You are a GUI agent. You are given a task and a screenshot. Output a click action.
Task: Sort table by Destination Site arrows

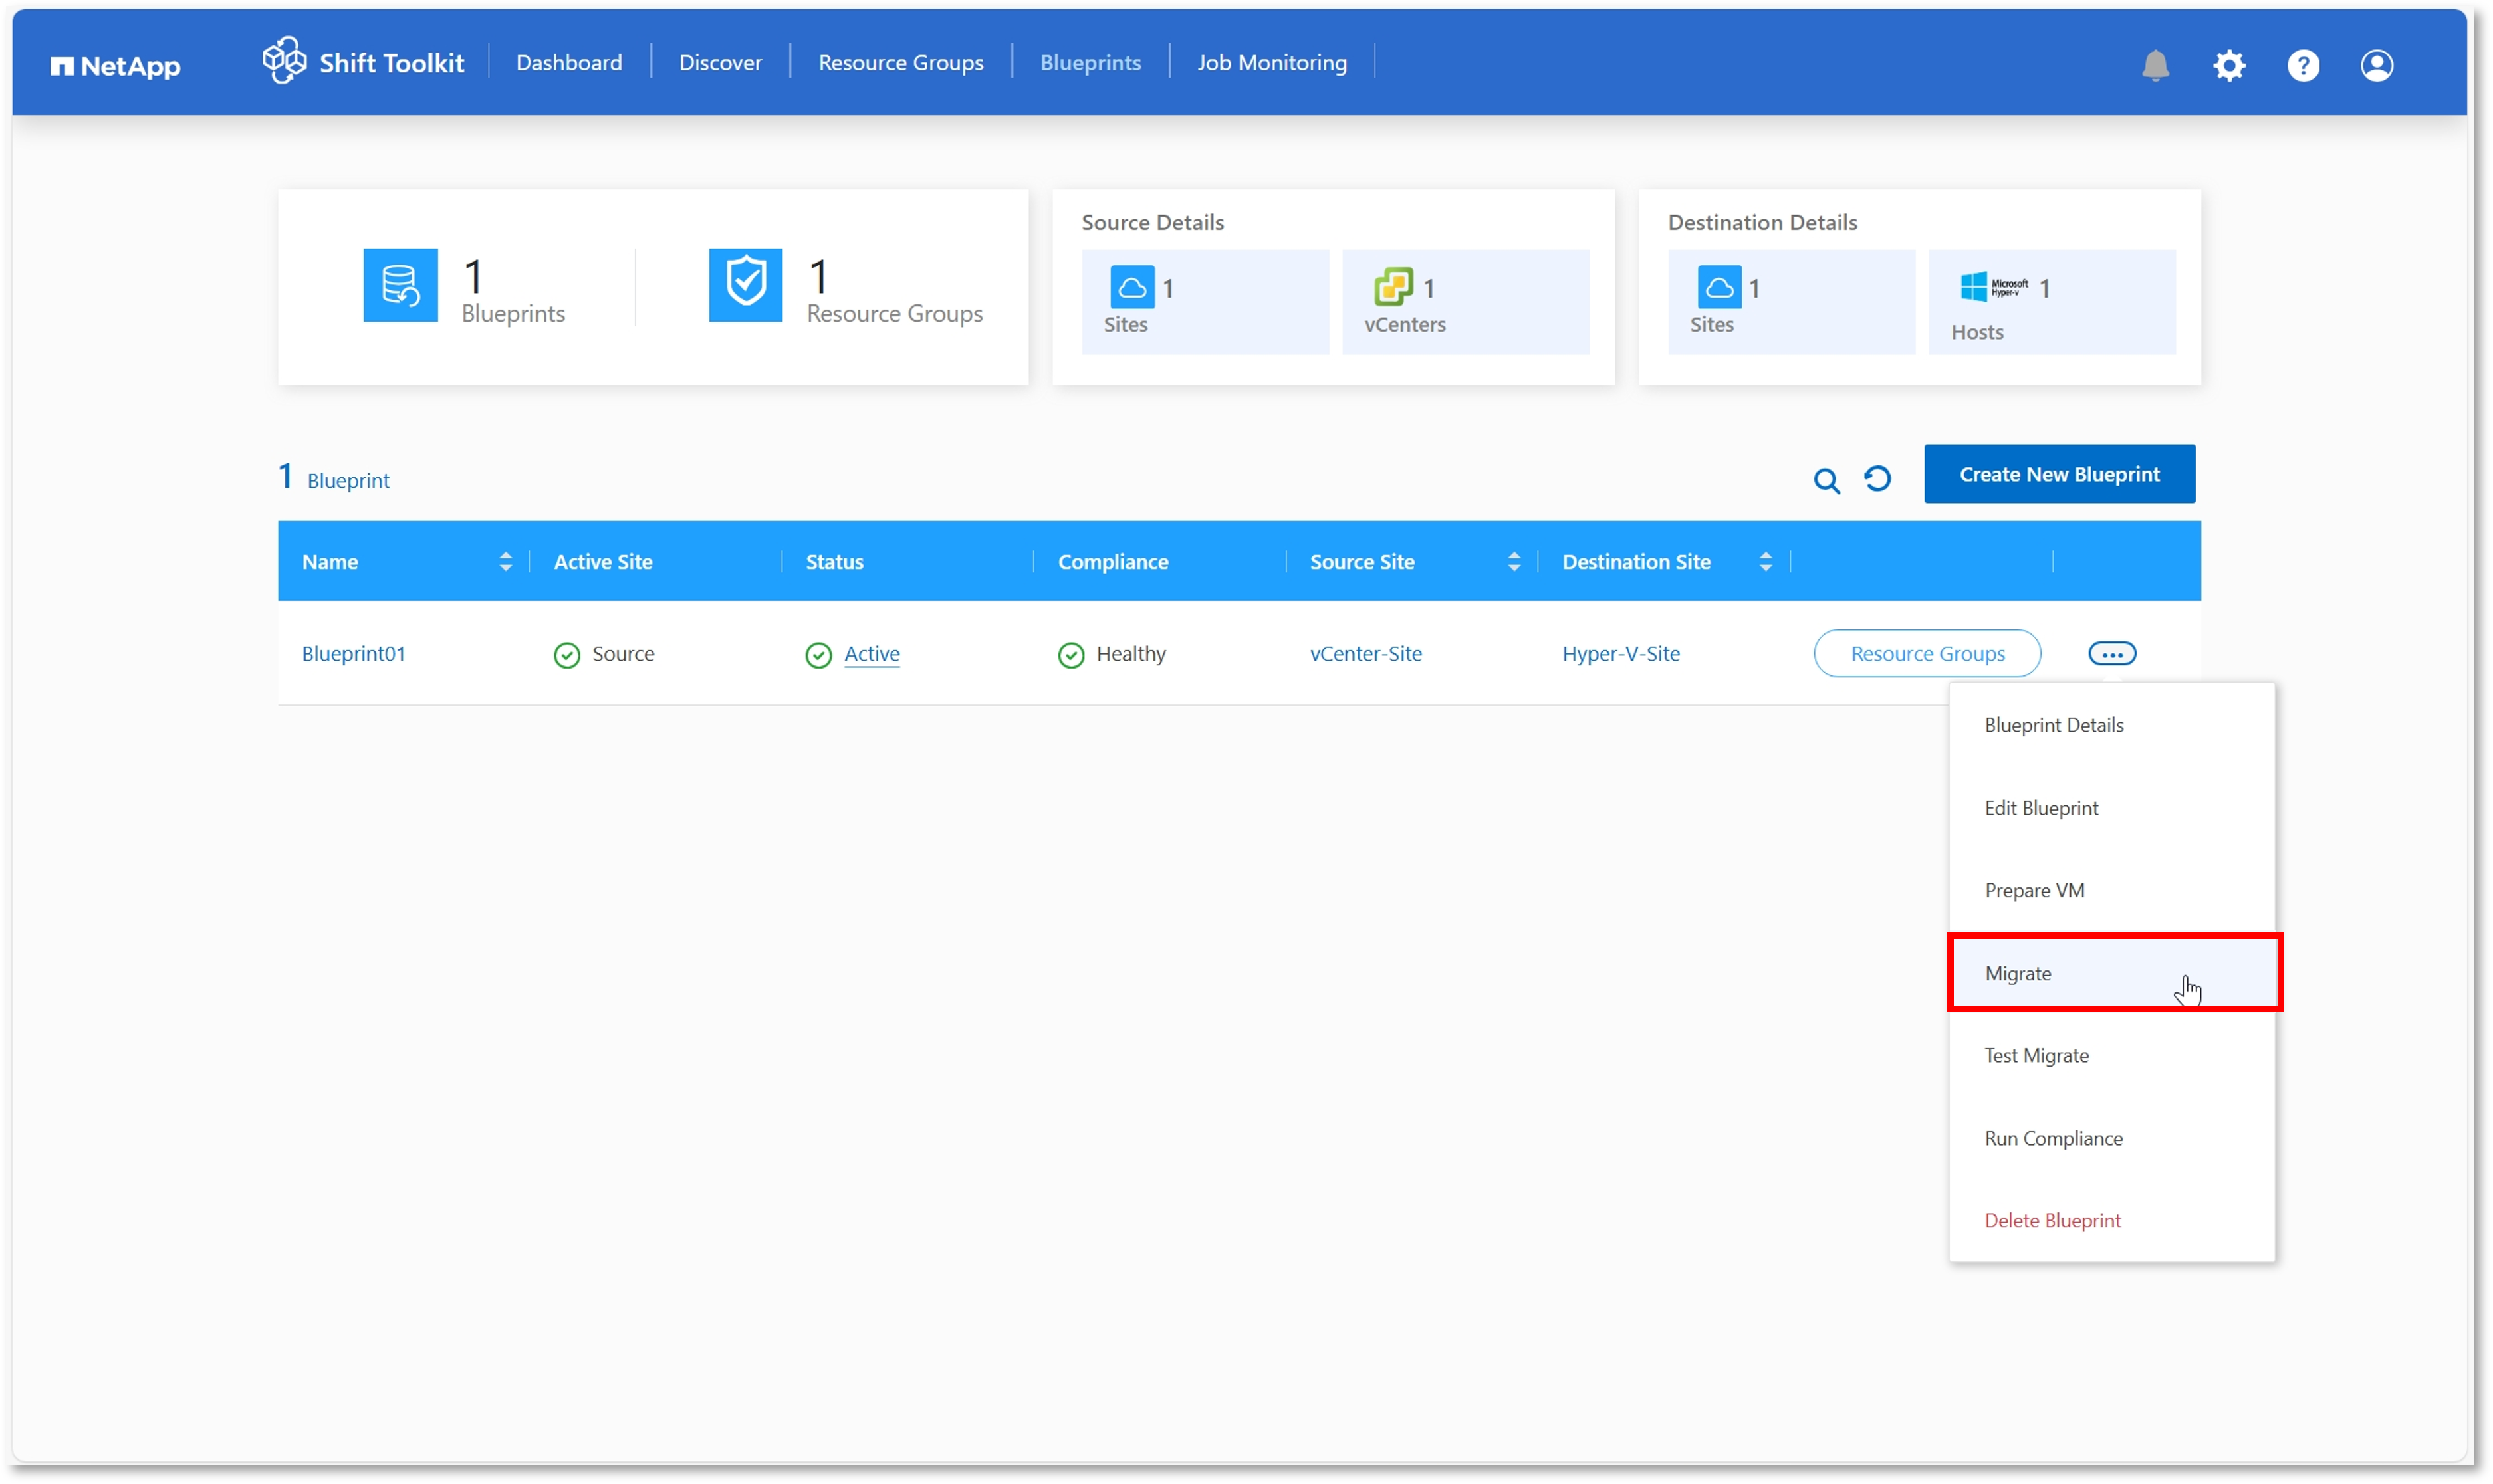(x=1765, y=562)
